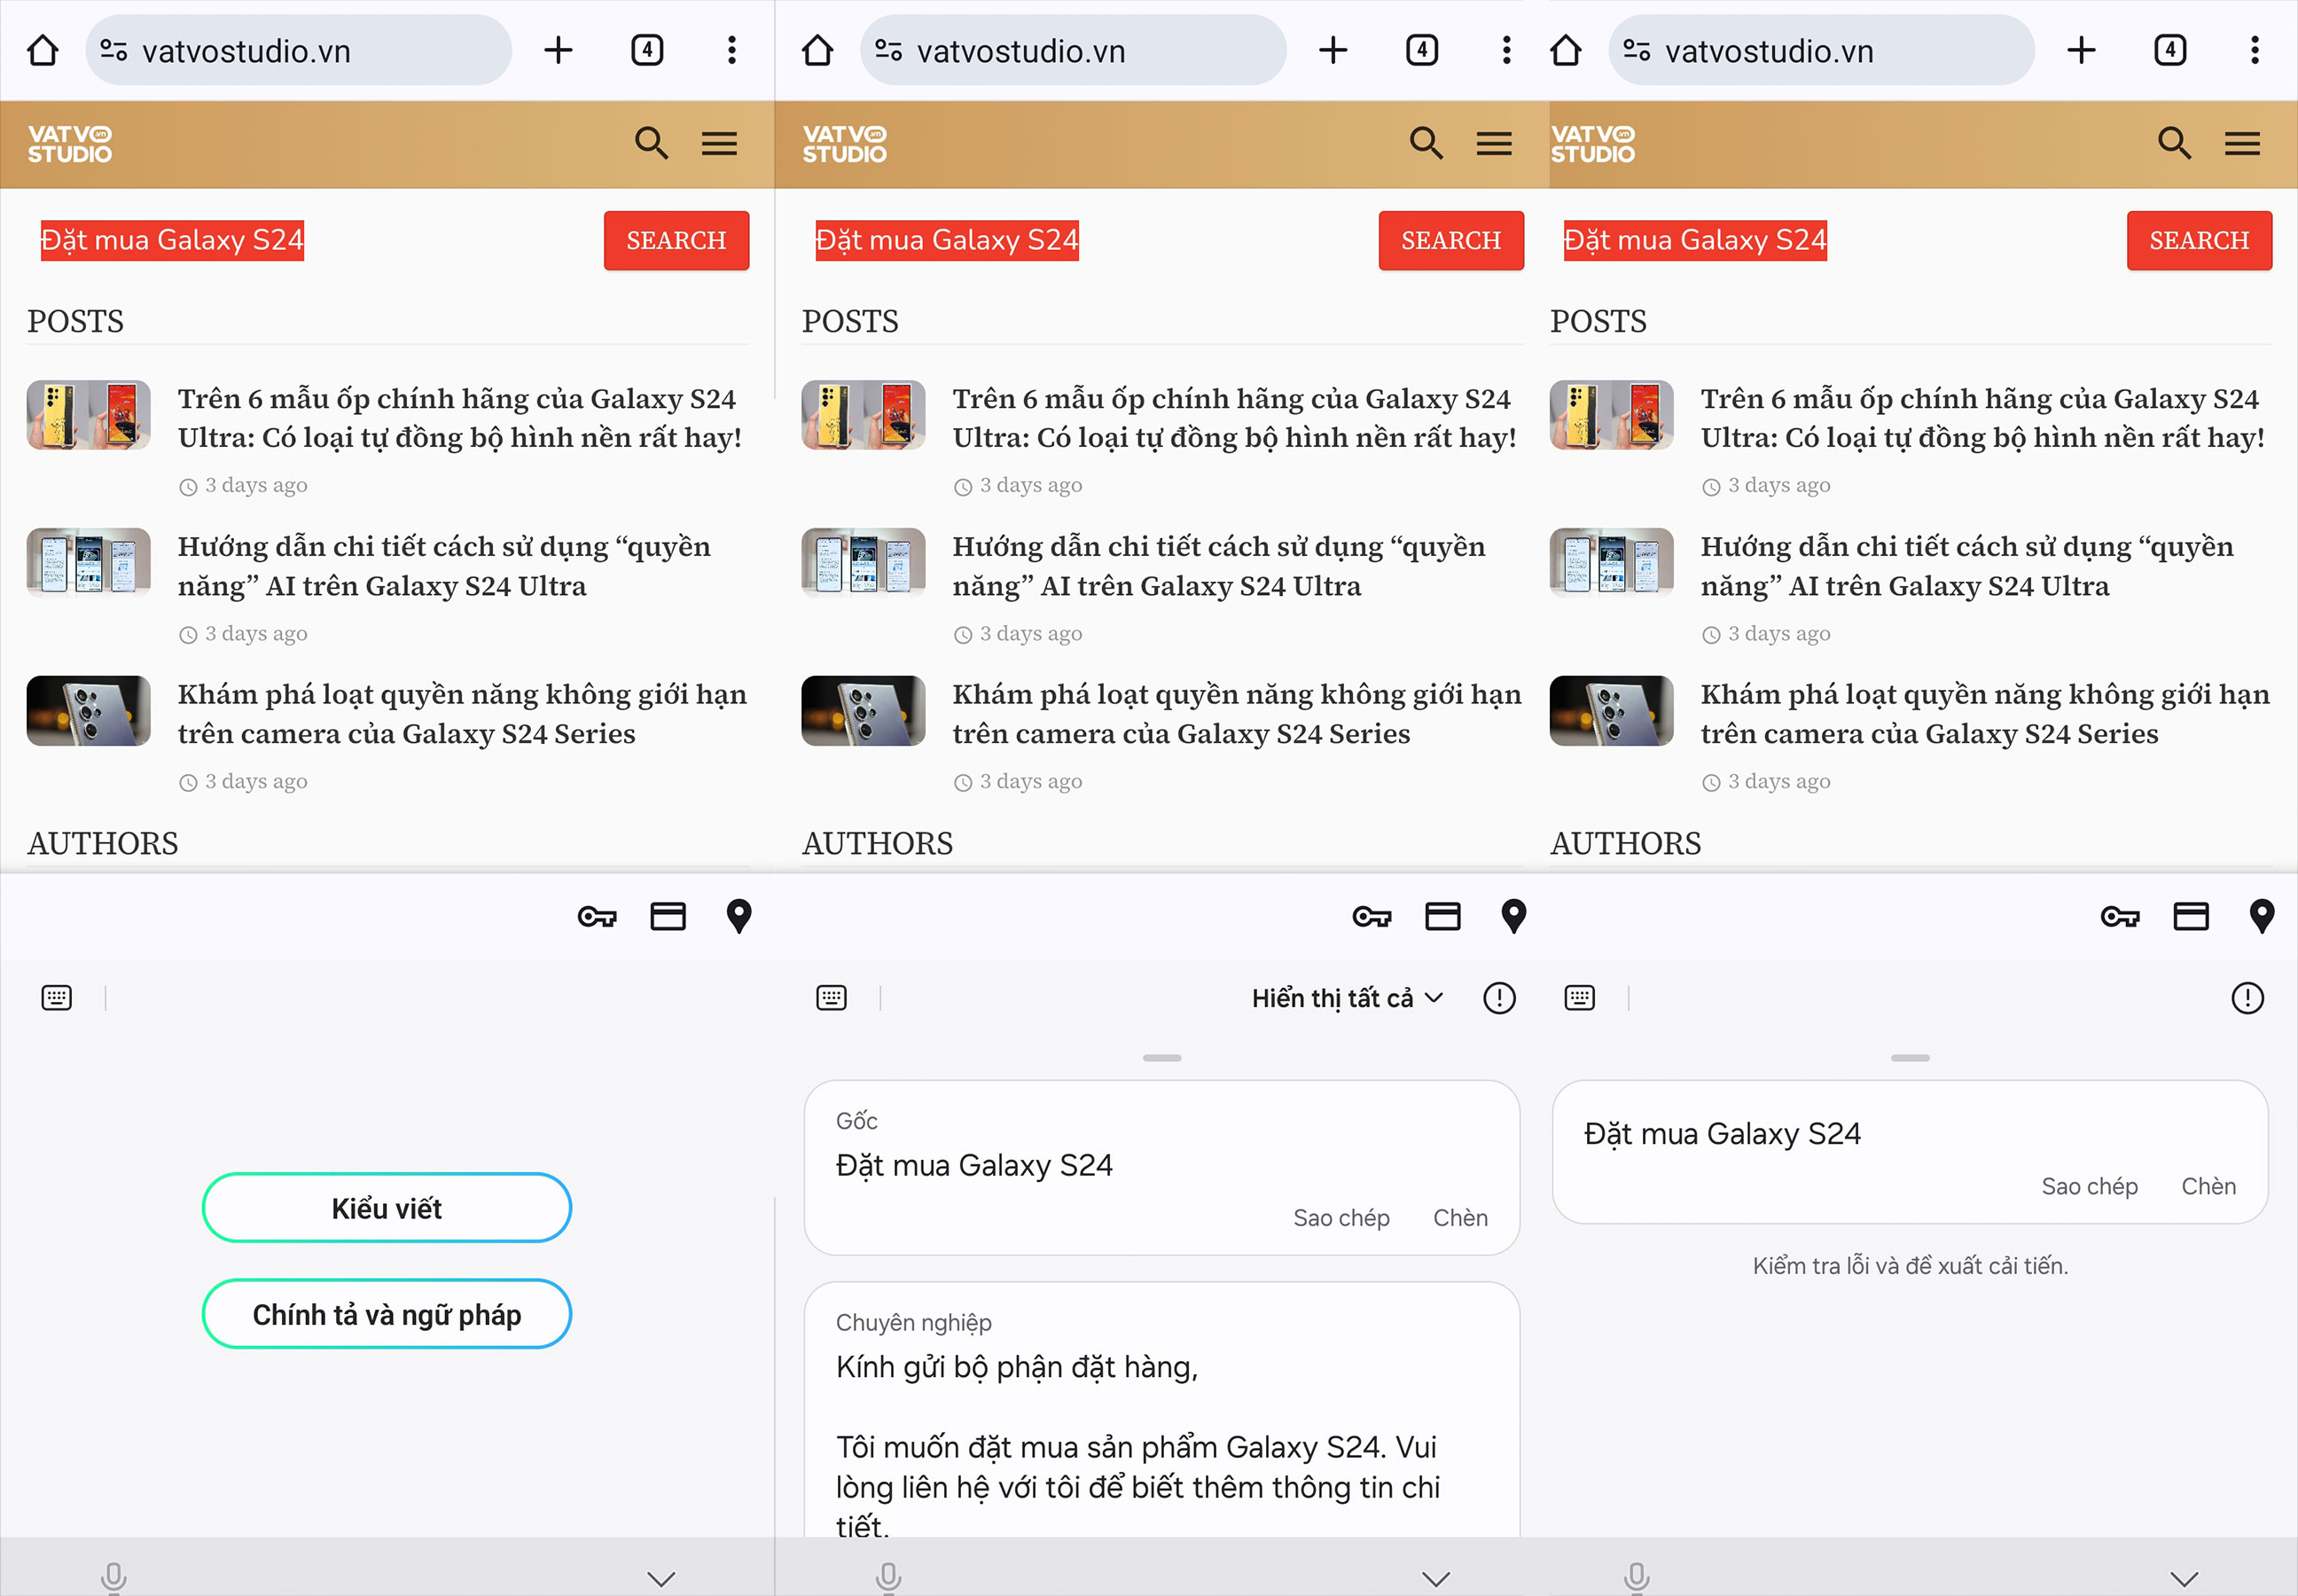Tap 'Sao chép' in the 'Gốc' card
The image size is (2298, 1596).
click(x=1341, y=1217)
